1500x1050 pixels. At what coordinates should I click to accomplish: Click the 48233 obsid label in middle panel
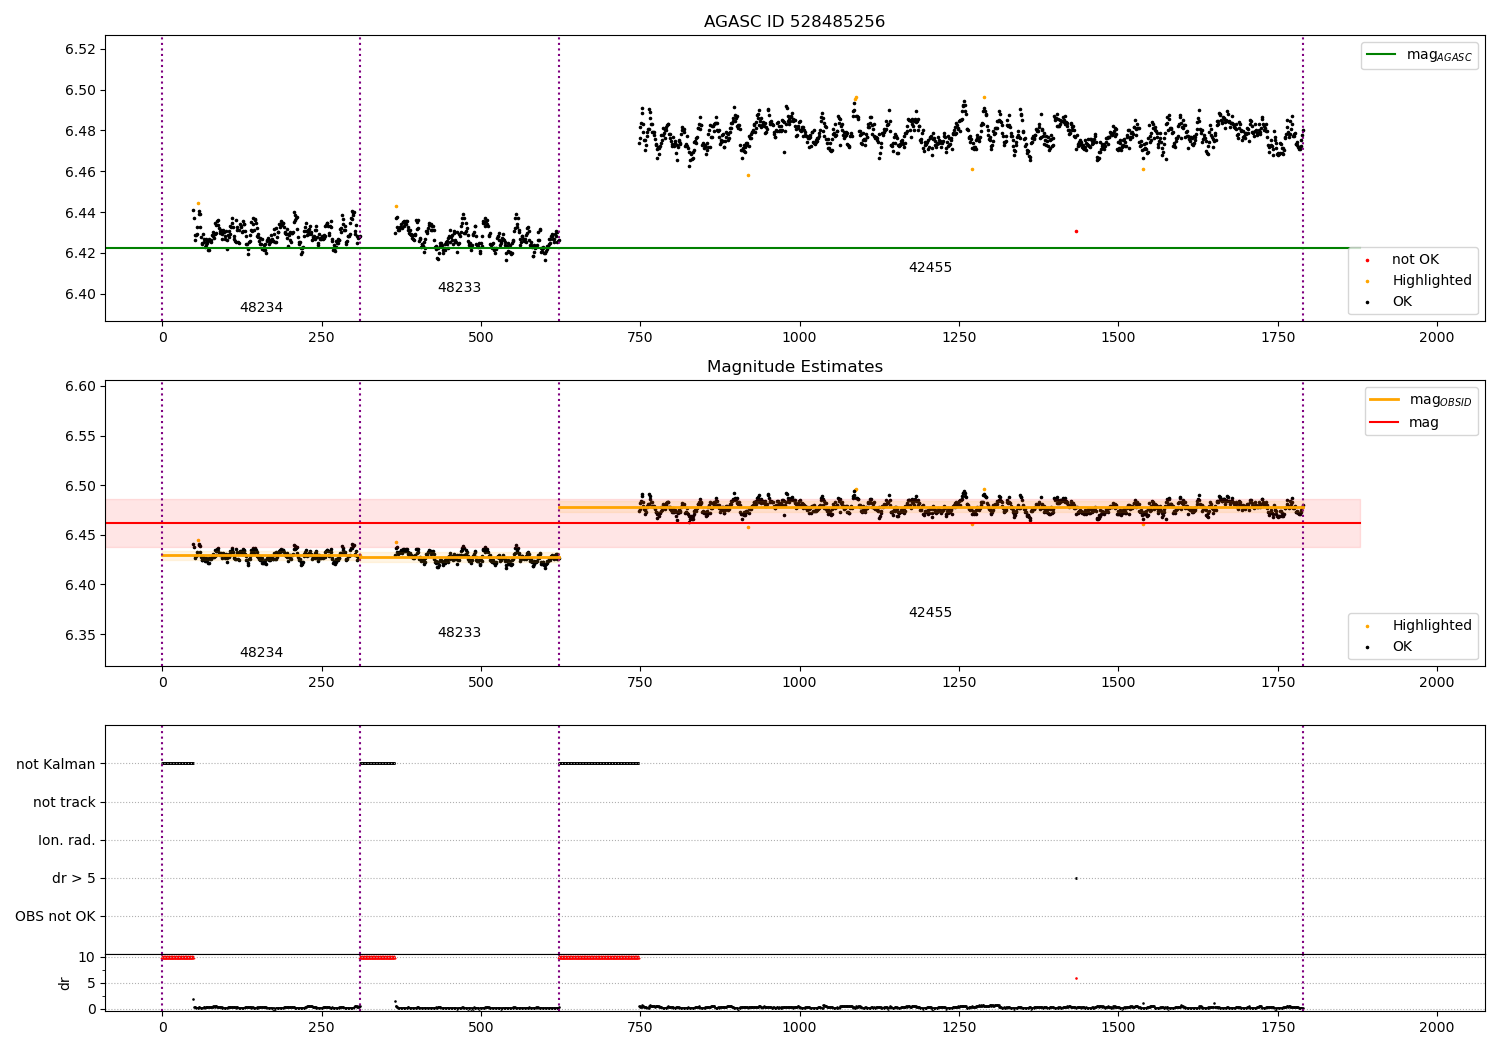click(x=459, y=633)
